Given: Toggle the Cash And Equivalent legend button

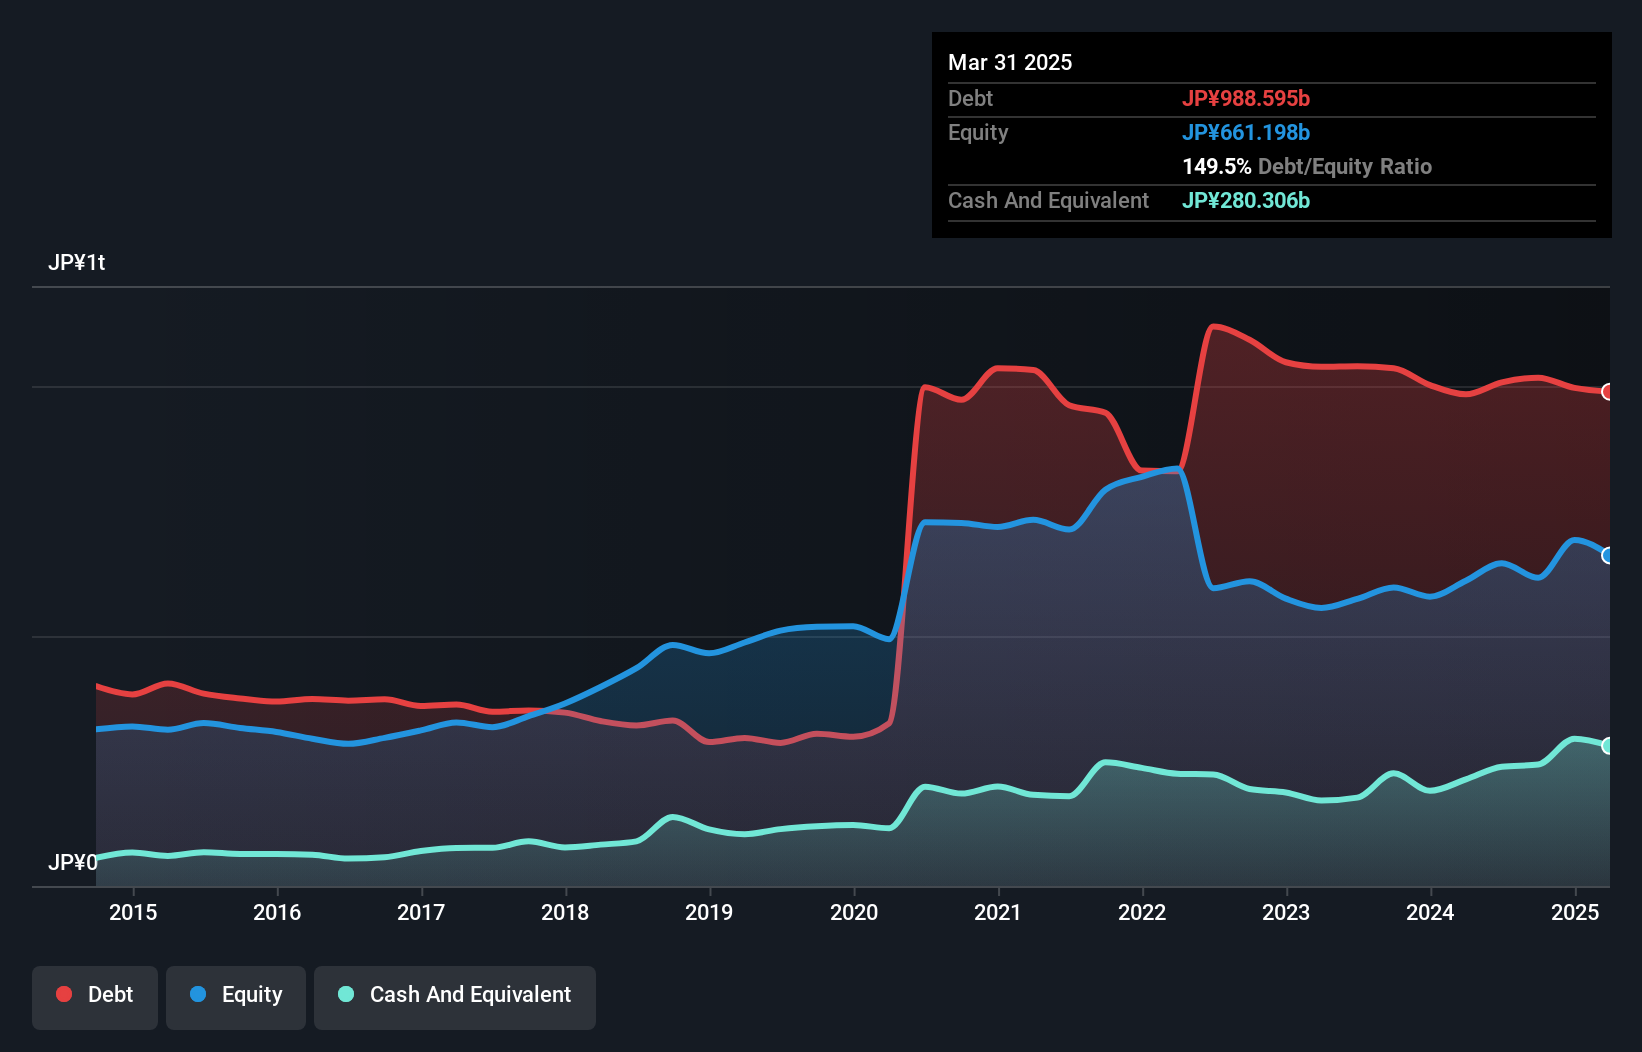Looking at the screenshot, I should [x=455, y=997].
